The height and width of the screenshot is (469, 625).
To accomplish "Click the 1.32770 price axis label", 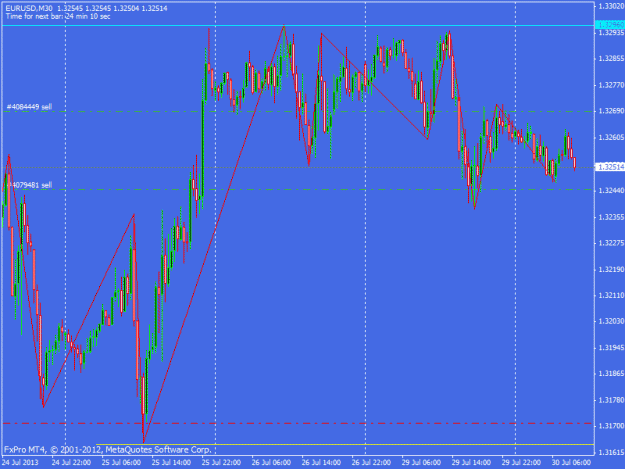I will (x=611, y=85).
